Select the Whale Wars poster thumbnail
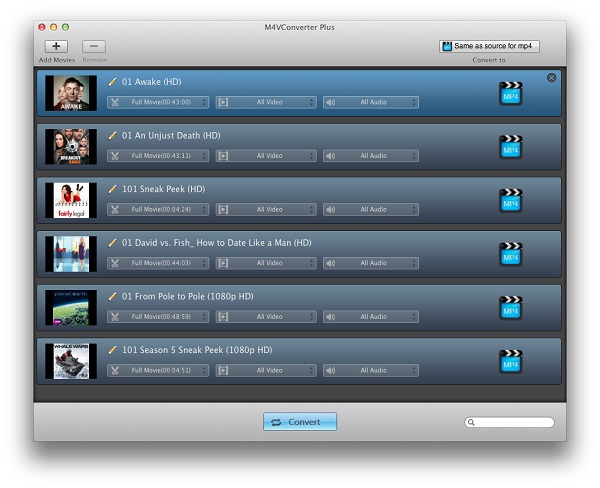The width and height of the screenshot is (600, 488). click(x=71, y=361)
